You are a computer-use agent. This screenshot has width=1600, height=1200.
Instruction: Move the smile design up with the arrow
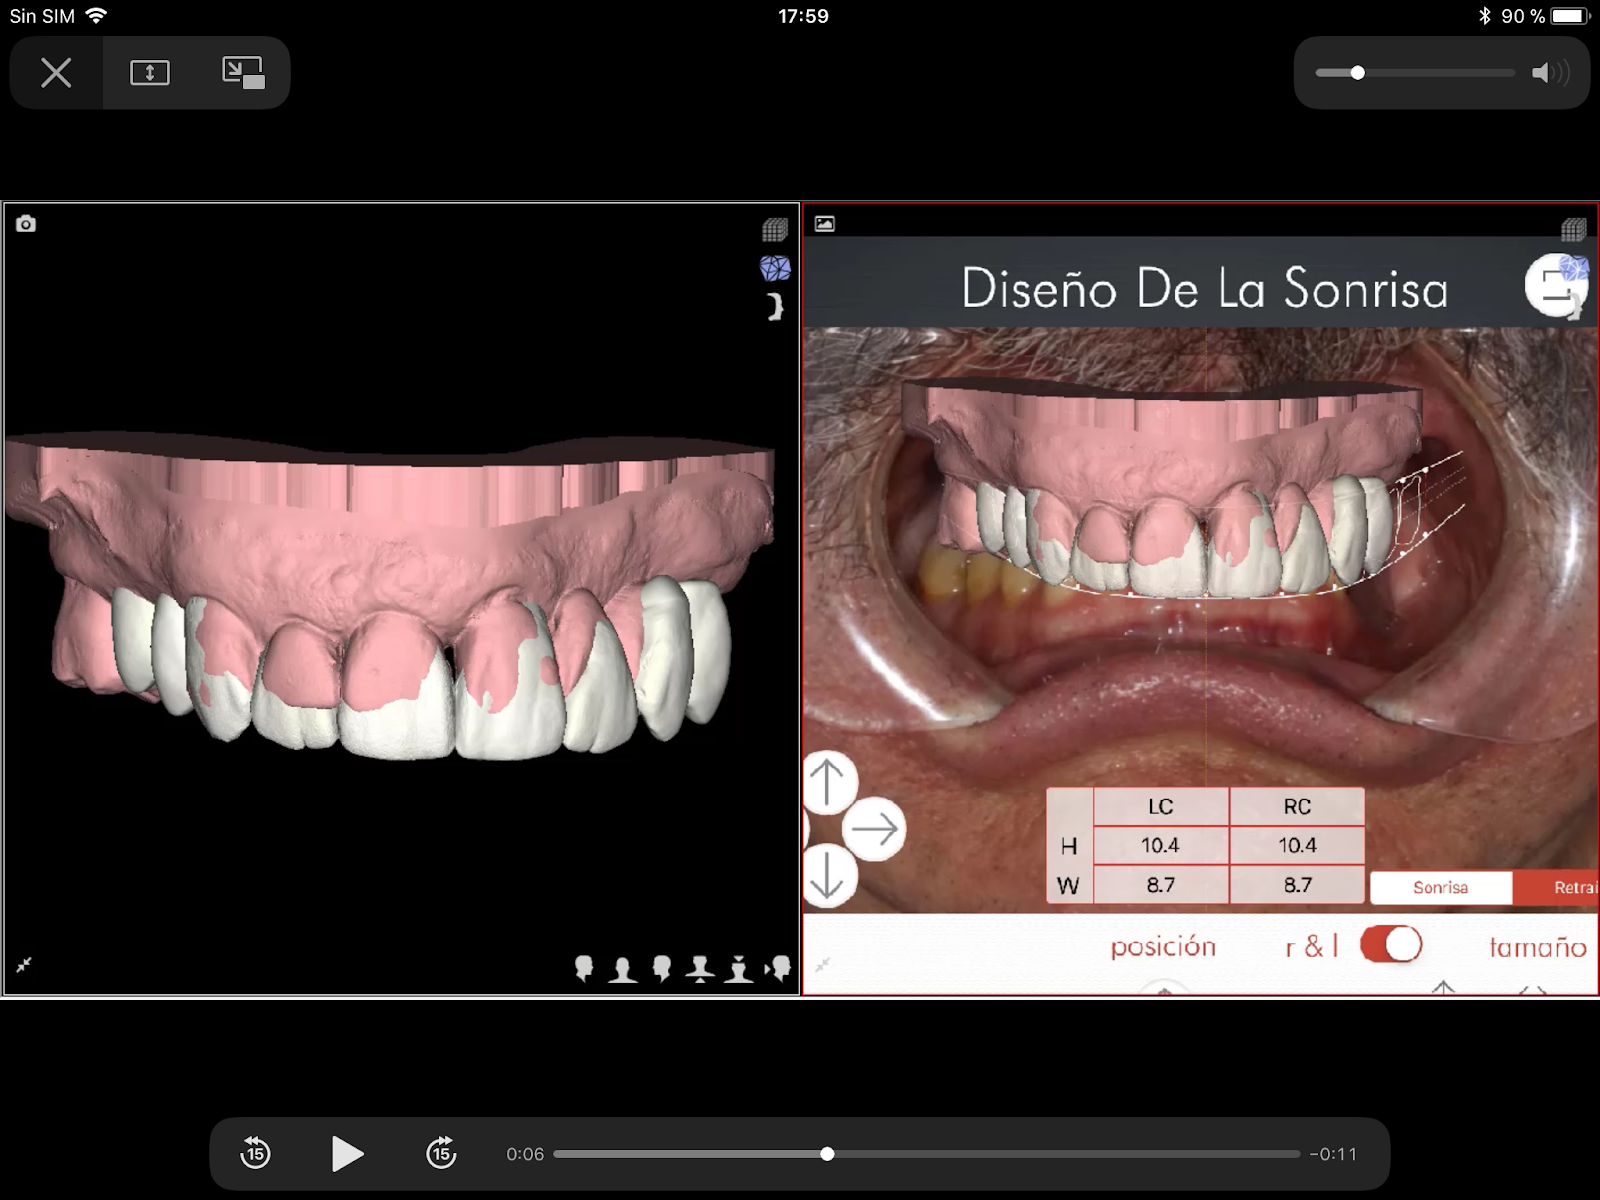coord(828,782)
